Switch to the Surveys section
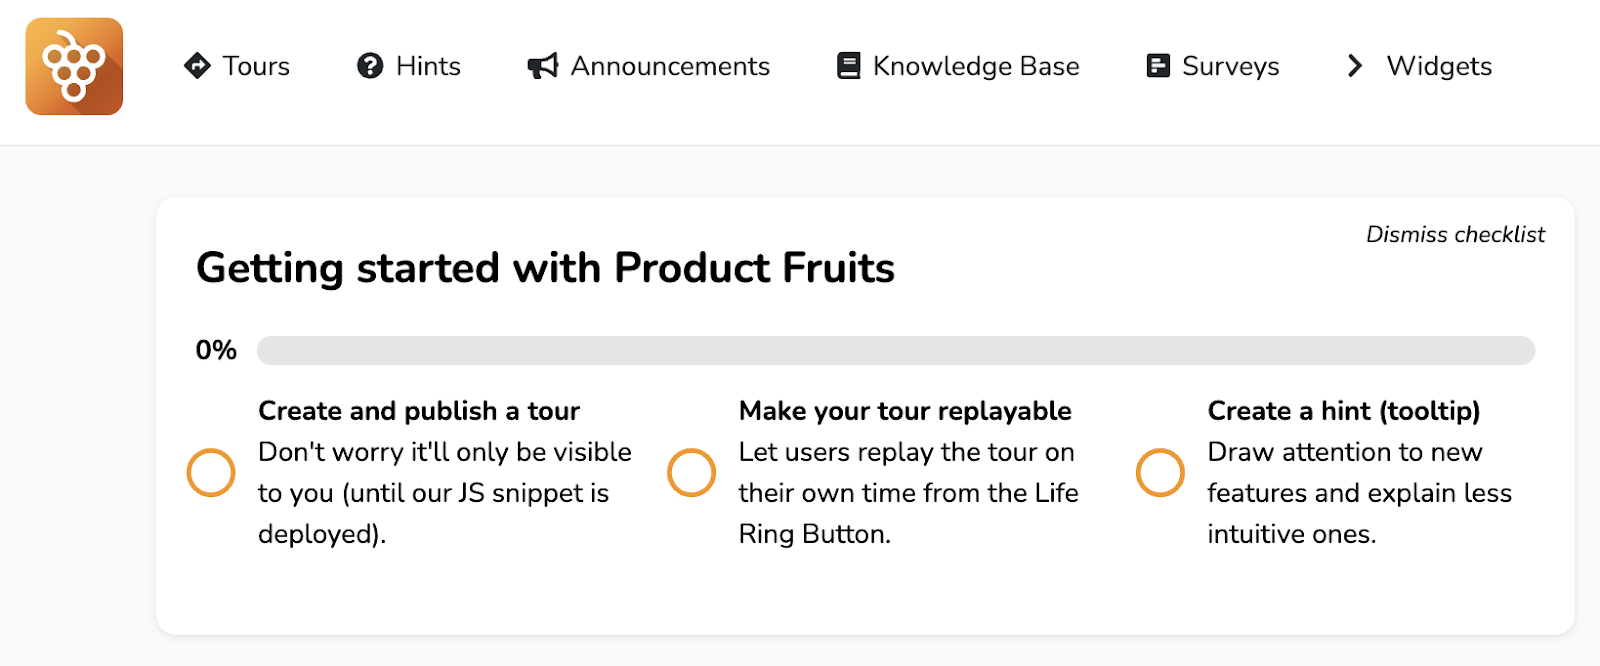This screenshot has width=1600, height=666. (x=1230, y=66)
